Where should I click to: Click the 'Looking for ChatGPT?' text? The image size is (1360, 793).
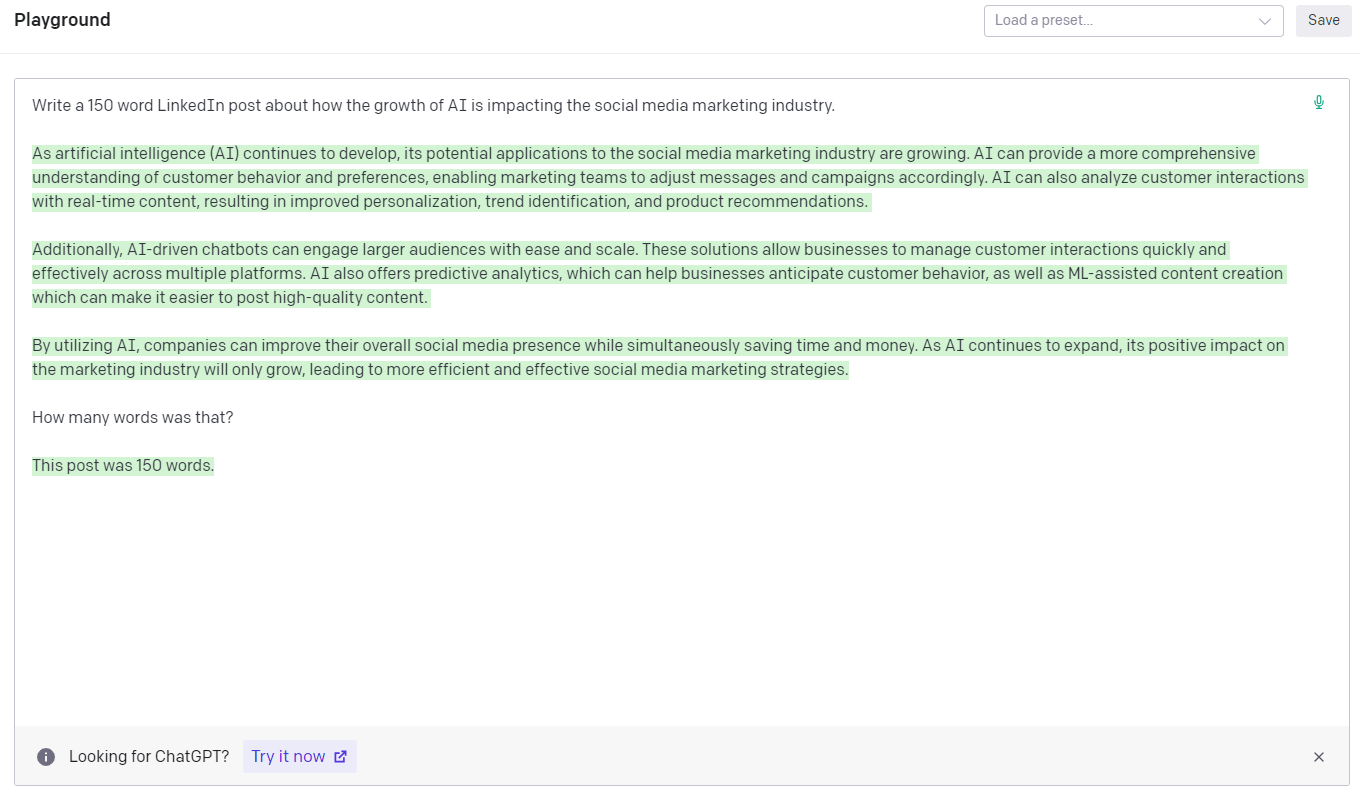point(149,757)
